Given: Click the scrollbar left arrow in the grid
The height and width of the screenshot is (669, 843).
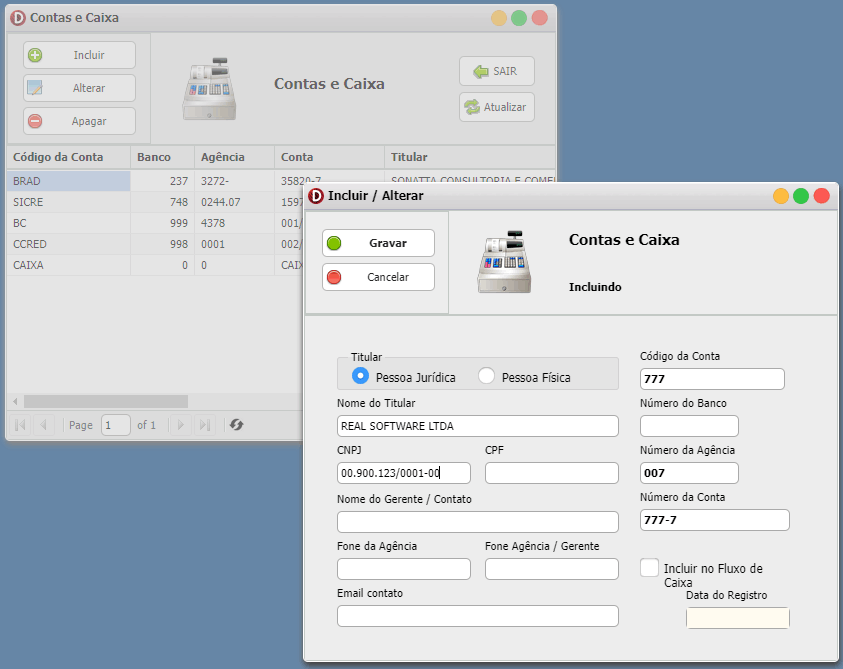Looking at the screenshot, I should click(15, 401).
